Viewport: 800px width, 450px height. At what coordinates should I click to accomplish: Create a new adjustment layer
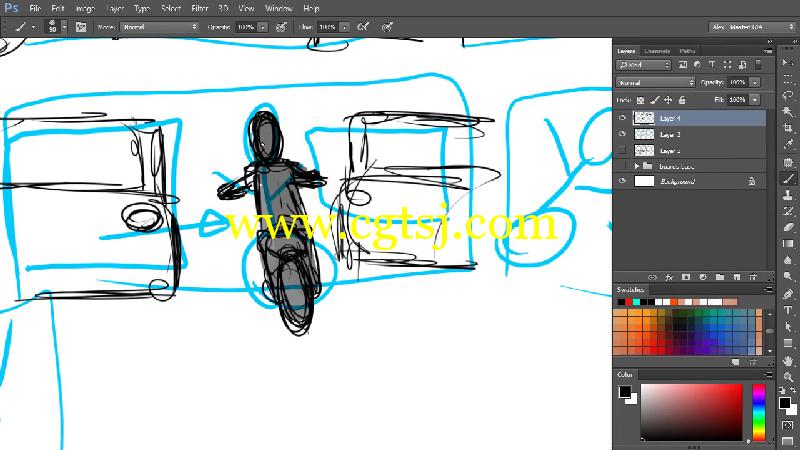pyautogui.click(x=703, y=277)
